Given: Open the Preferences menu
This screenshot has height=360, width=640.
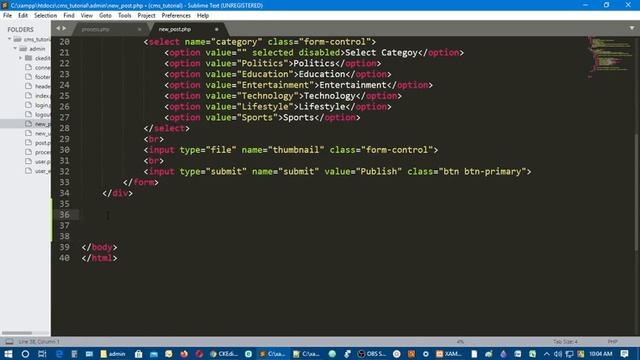Looking at the screenshot, I should [176, 16].
